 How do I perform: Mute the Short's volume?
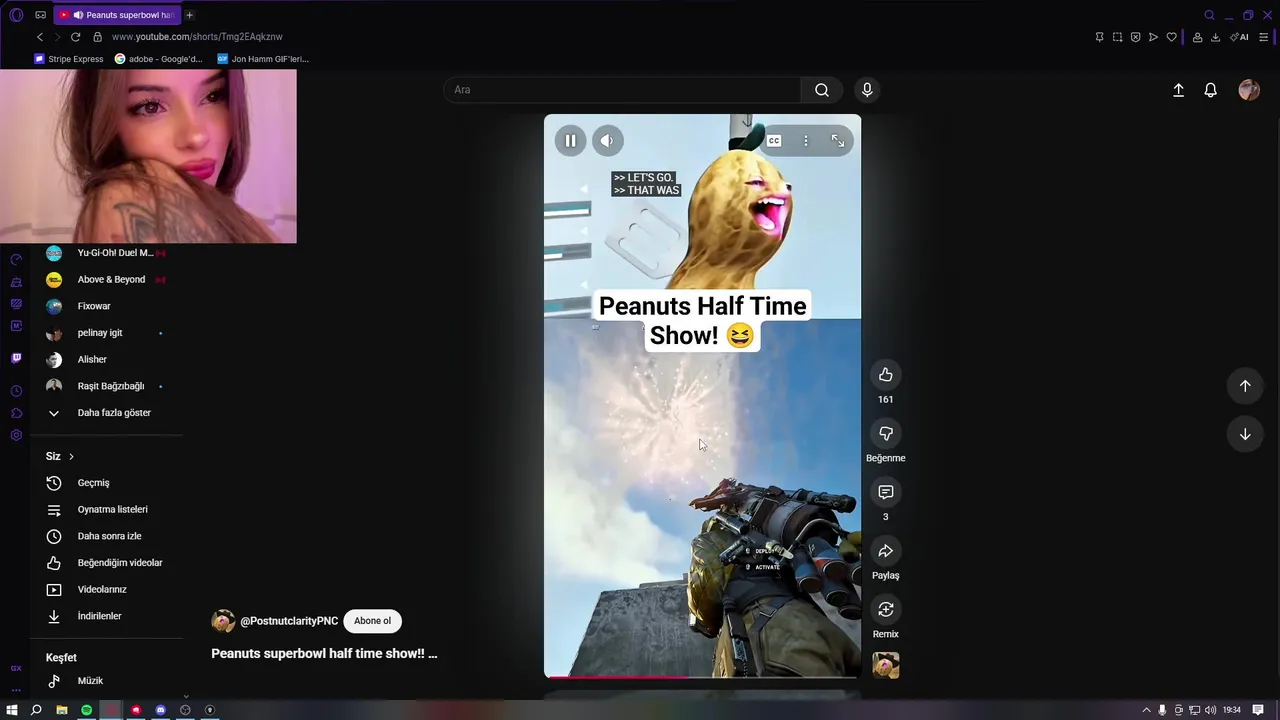coord(607,141)
